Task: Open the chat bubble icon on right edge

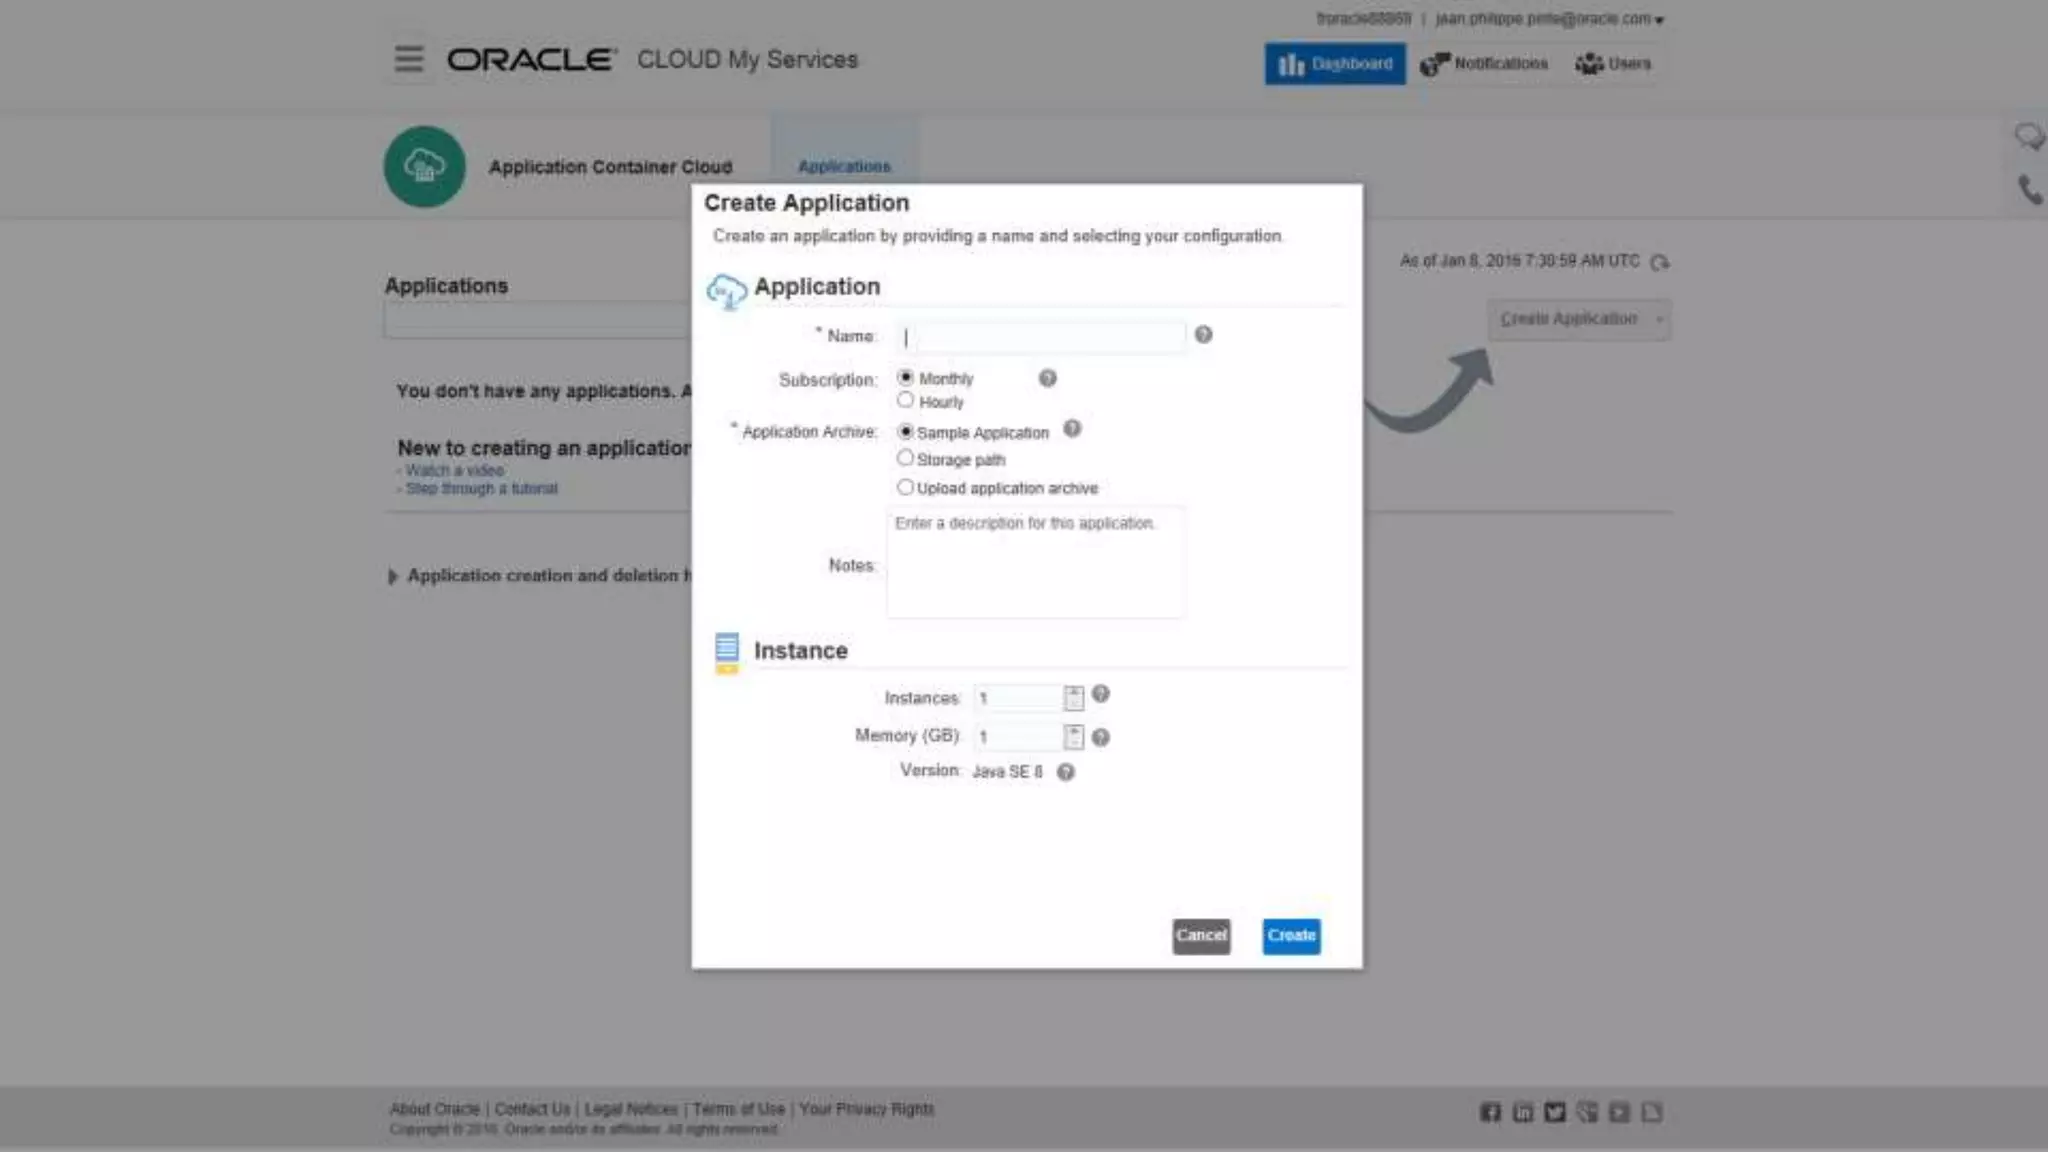Action: (x=2029, y=136)
